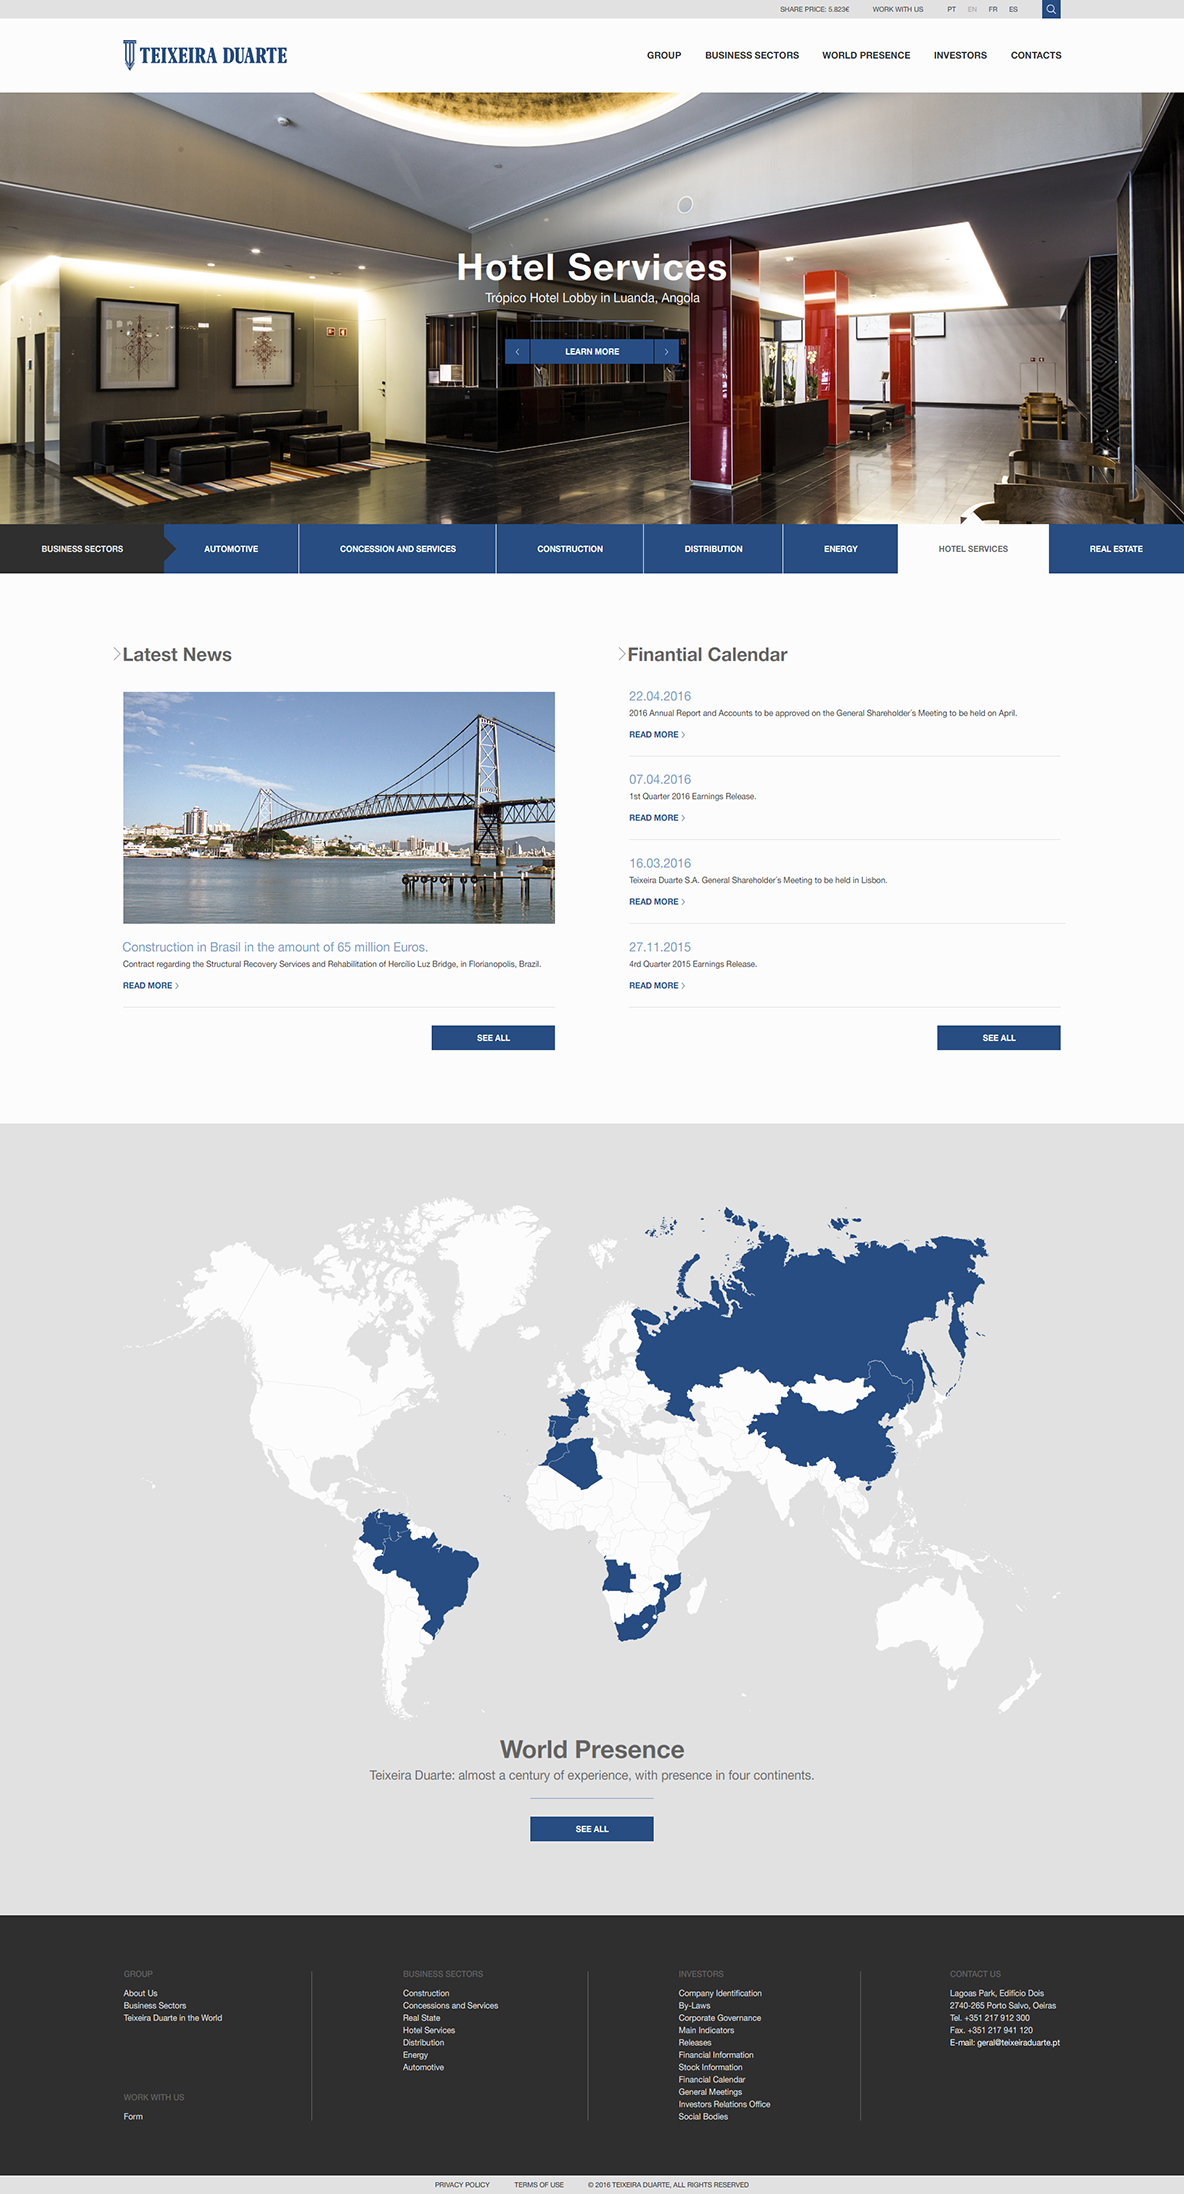Open Construction in Brasil news headline

tap(275, 947)
